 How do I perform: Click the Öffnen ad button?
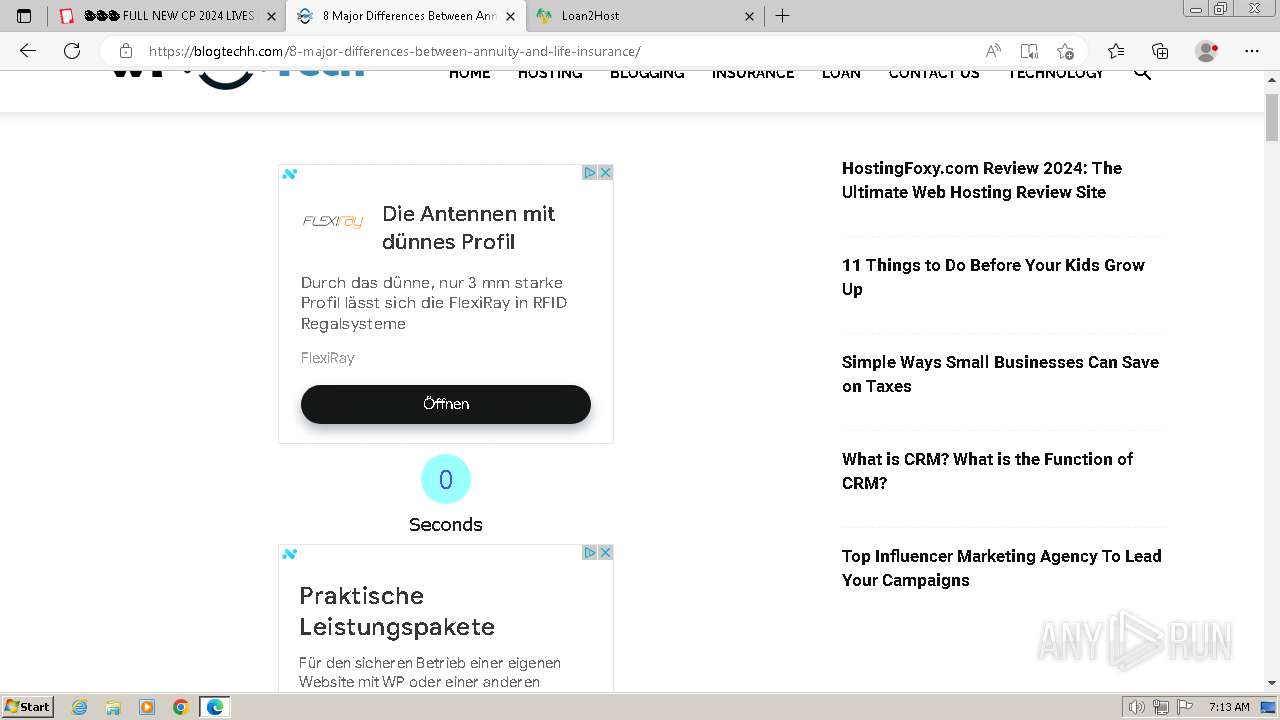coord(446,404)
